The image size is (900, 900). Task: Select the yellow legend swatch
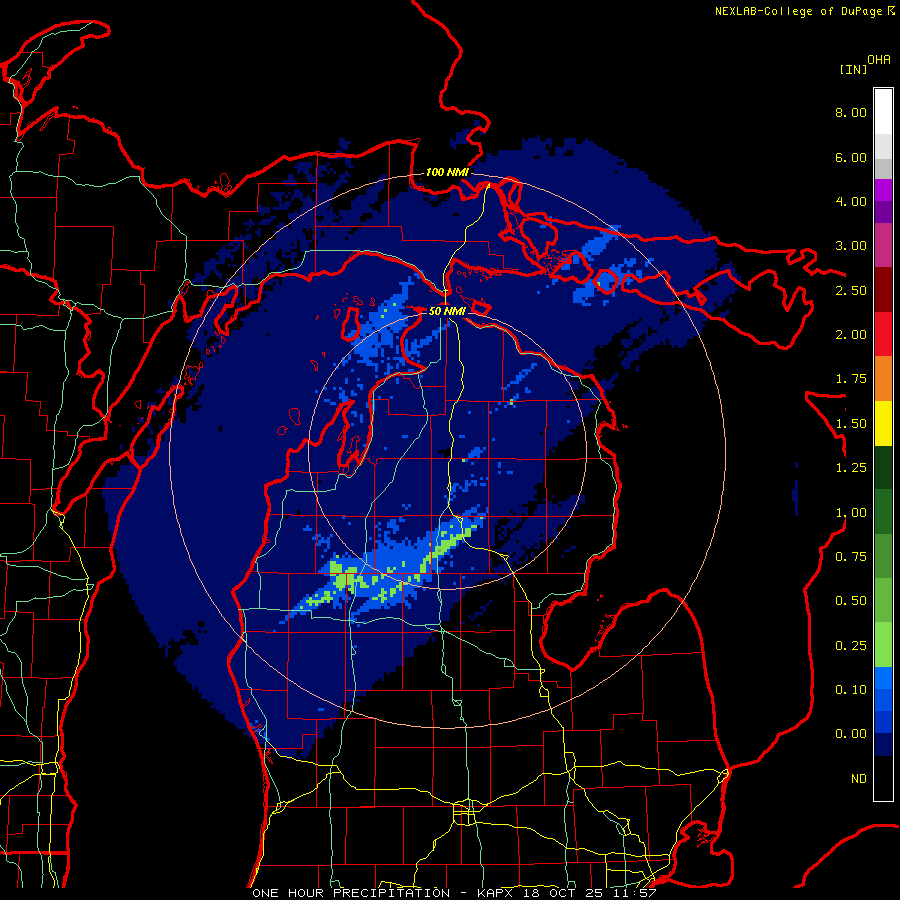[883, 423]
